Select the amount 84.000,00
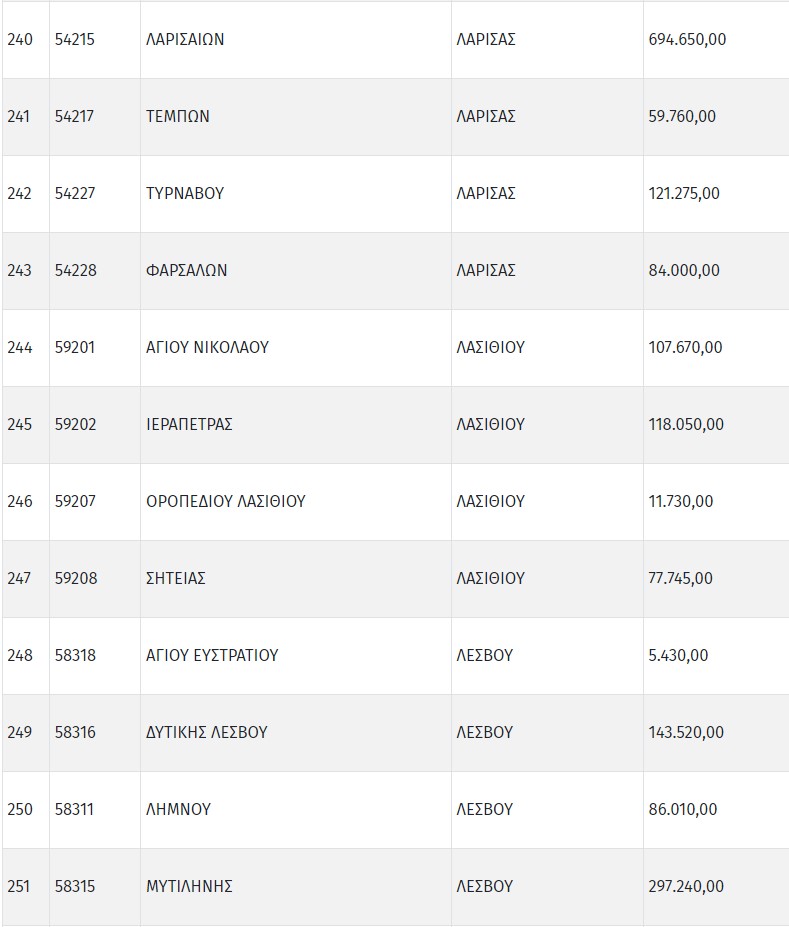 click(x=684, y=271)
